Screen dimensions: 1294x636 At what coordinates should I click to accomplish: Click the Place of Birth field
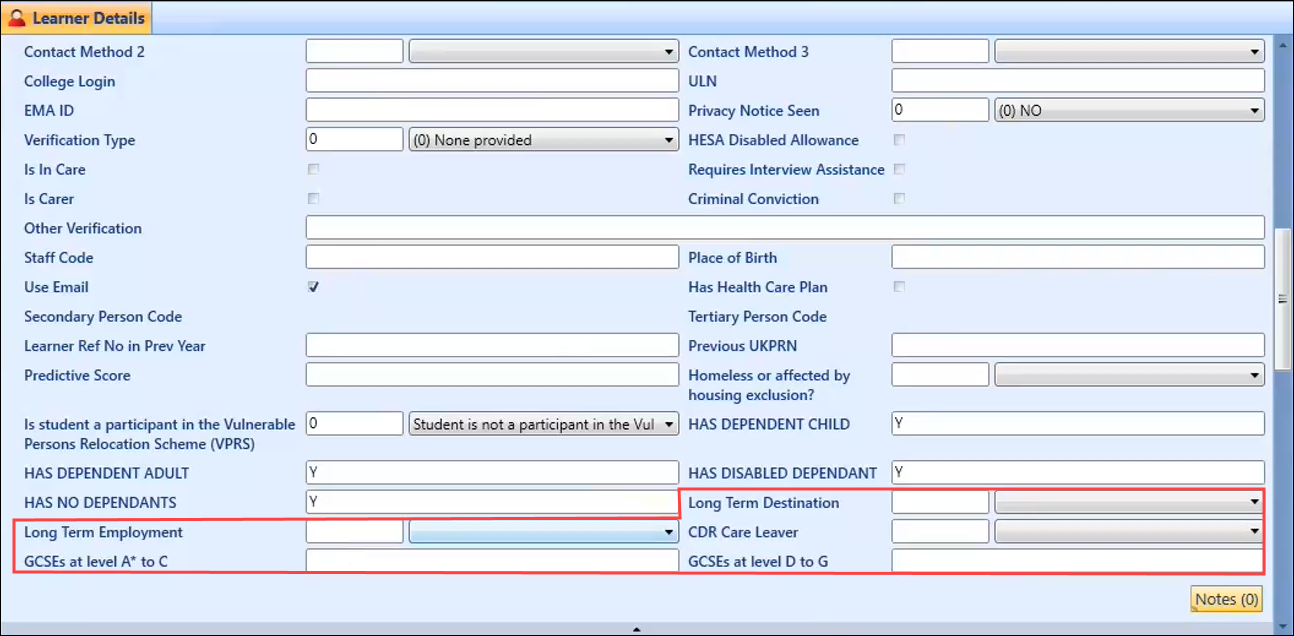1078,257
